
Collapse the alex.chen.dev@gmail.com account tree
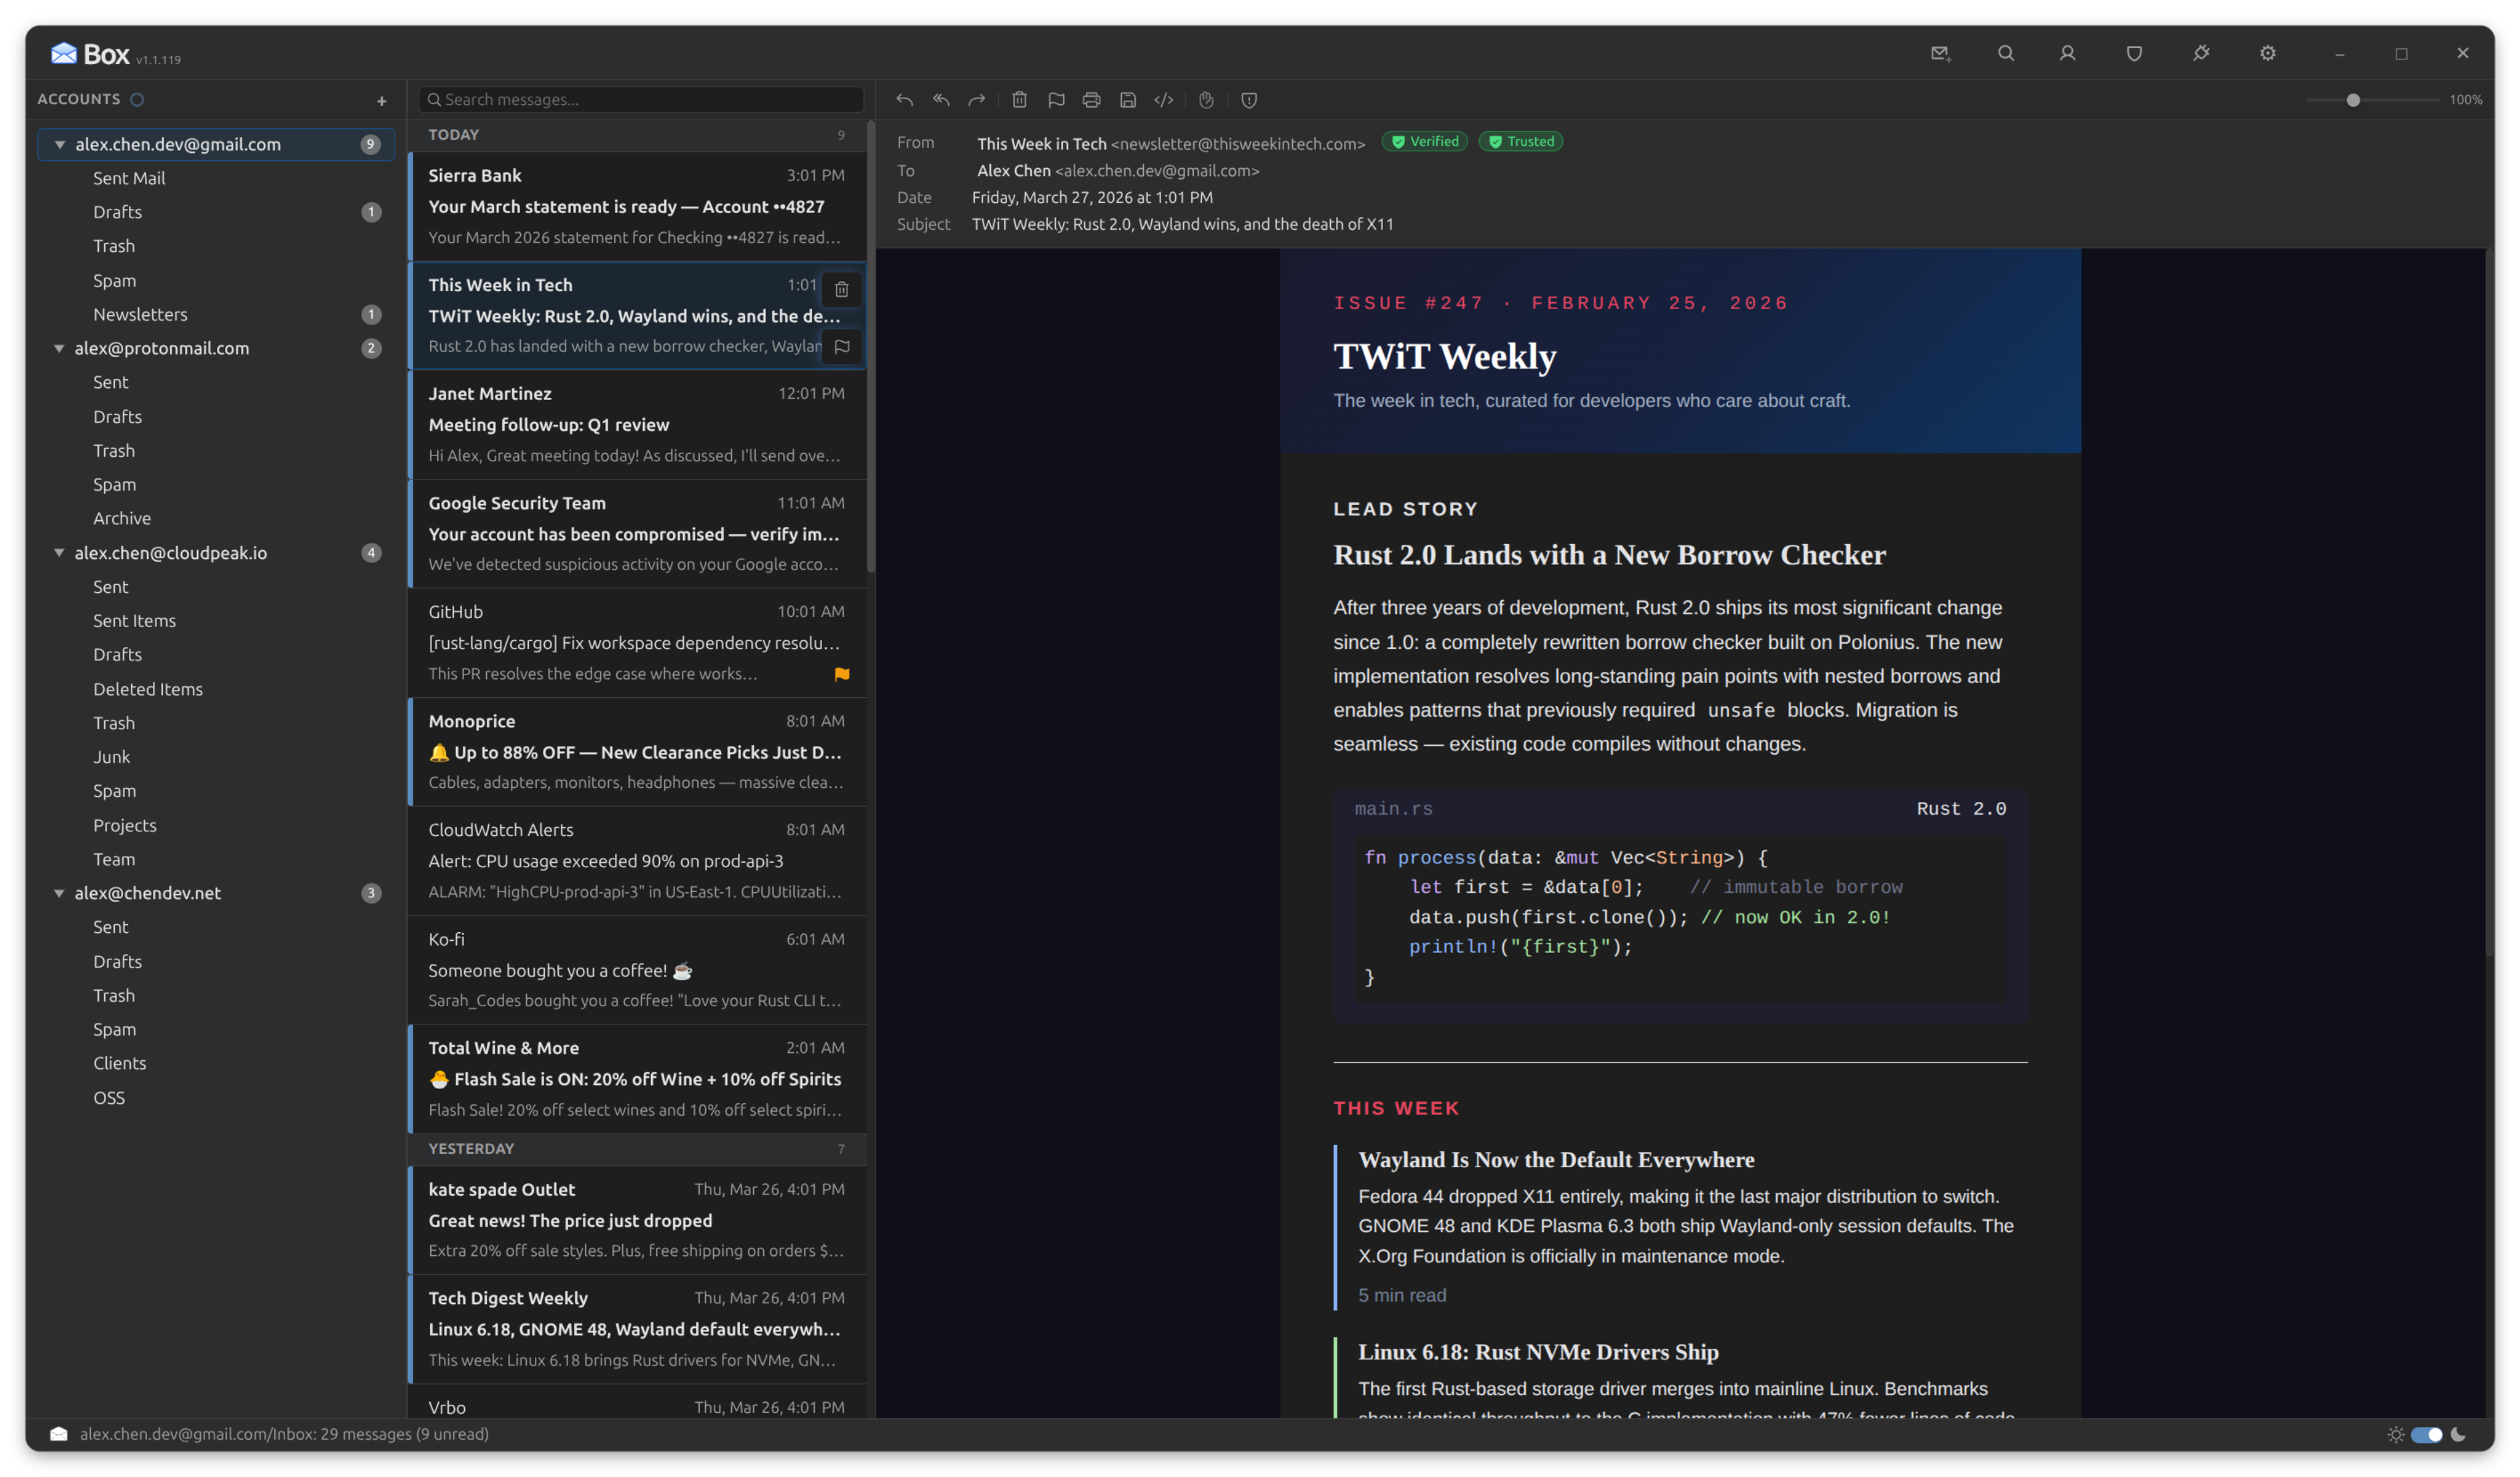click(x=61, y=144)
